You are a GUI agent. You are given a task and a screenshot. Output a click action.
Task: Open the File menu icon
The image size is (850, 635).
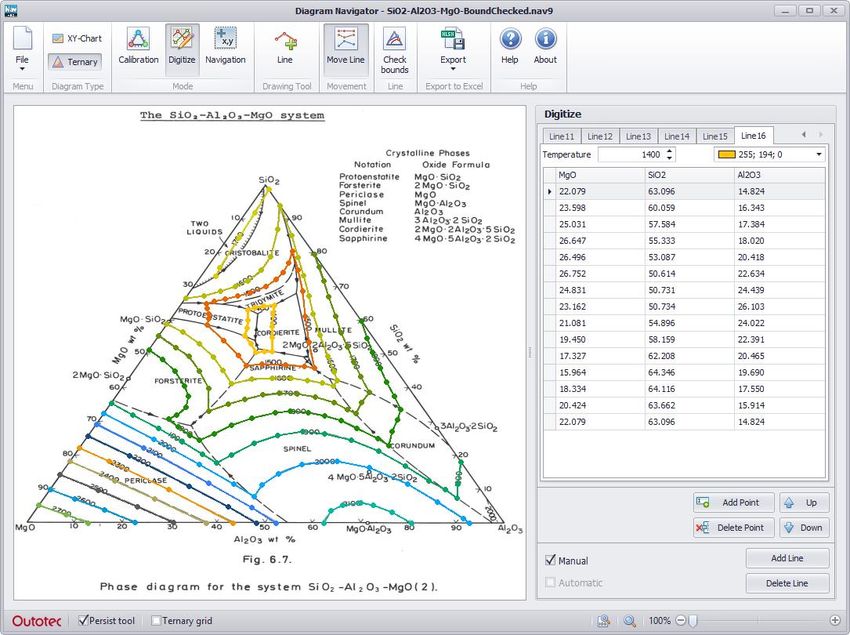pos(22,39)
